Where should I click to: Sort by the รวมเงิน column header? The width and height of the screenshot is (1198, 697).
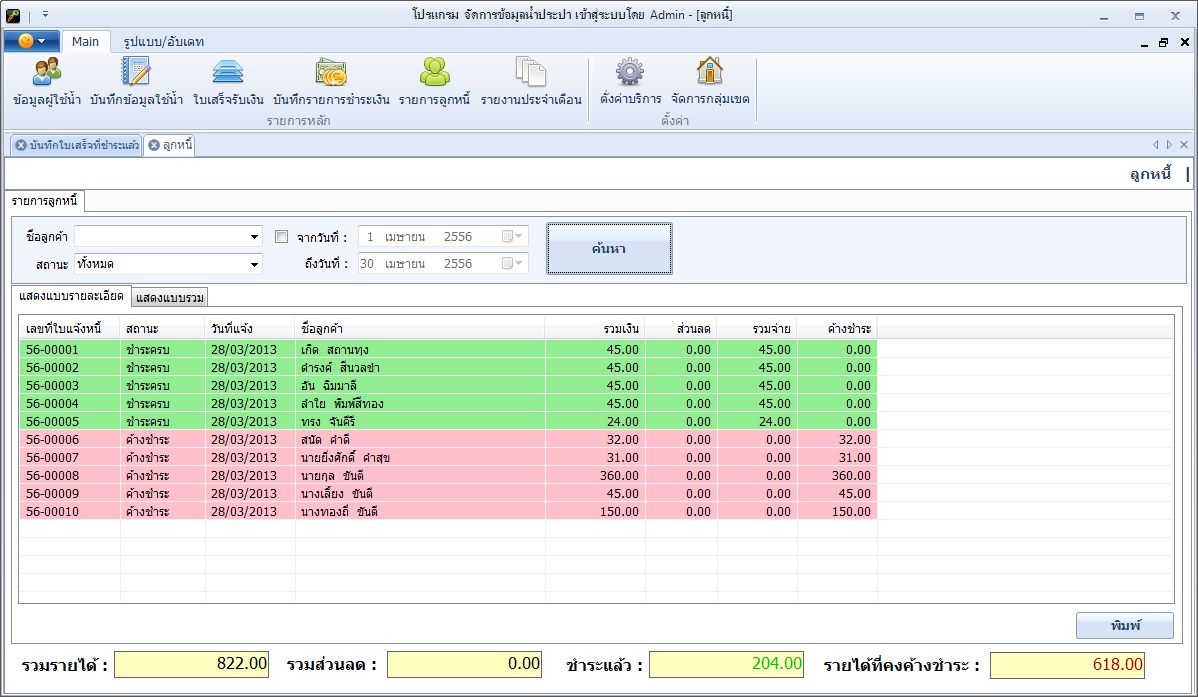(595, 329)
